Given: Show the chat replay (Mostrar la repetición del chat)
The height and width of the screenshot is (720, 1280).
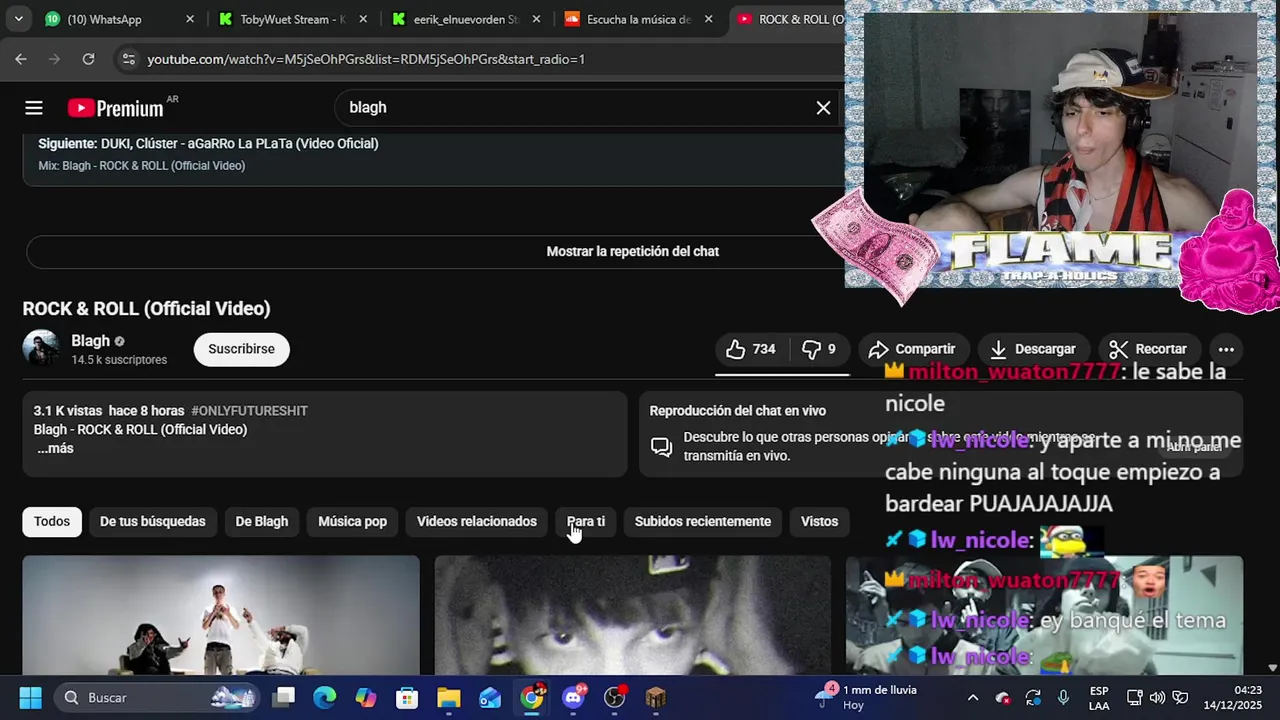Looking at the screenshot, I should click(x=633, y=251).
